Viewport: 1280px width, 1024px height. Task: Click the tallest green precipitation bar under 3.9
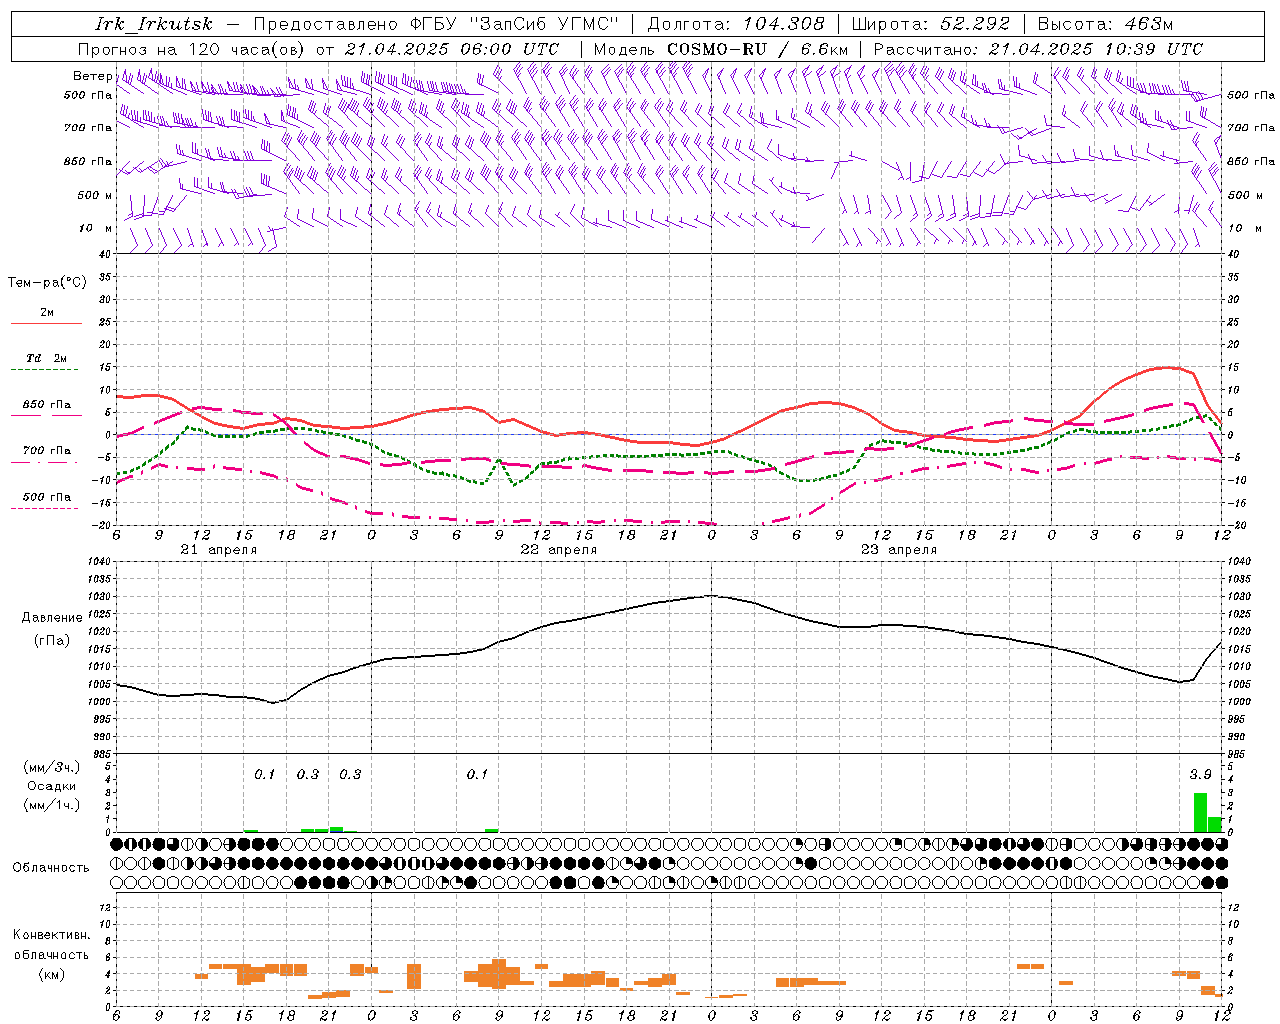coord(1200,813)
